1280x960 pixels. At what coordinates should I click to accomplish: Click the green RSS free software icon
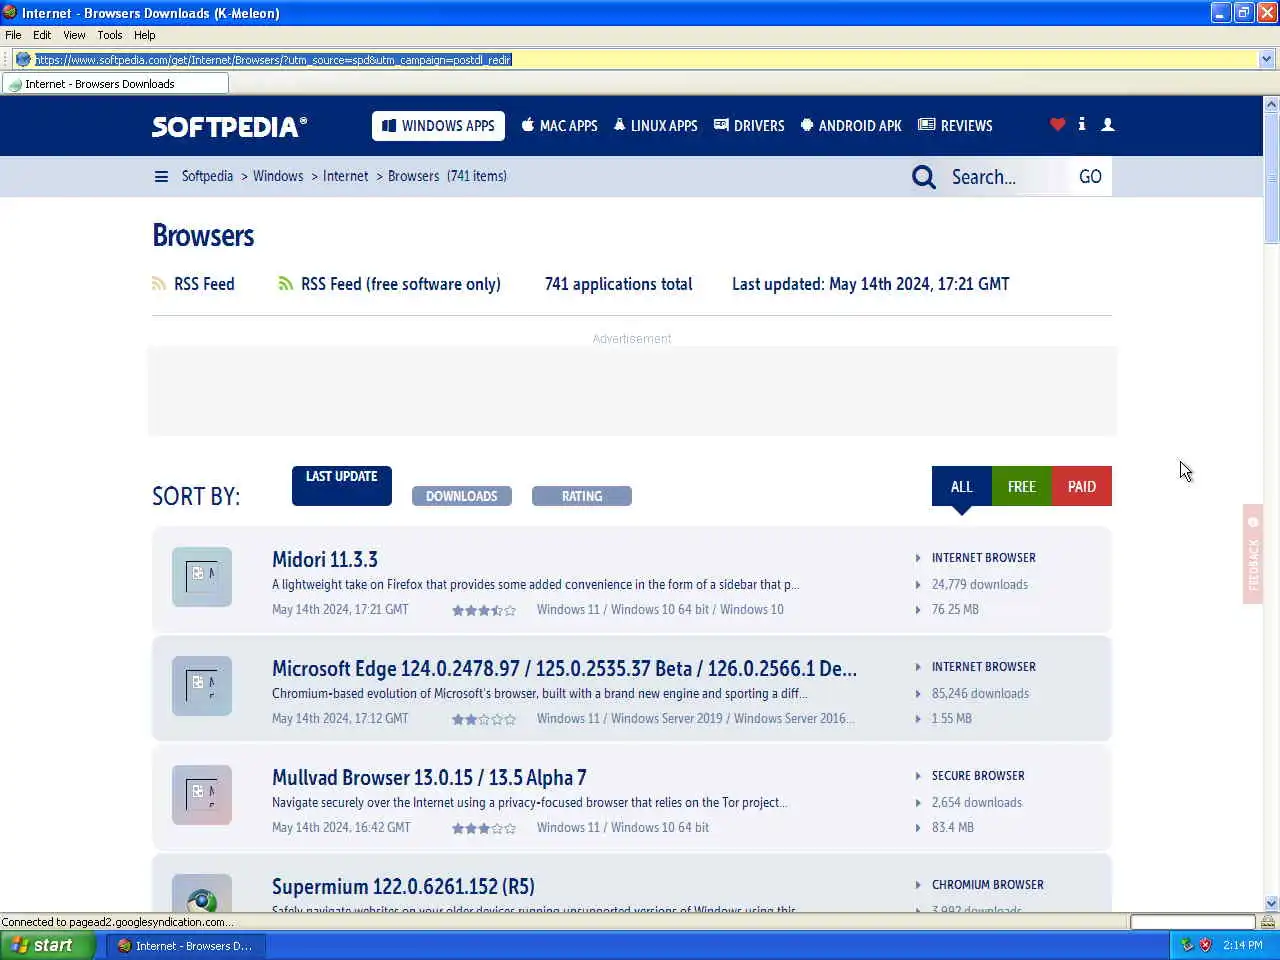(285, 284)
